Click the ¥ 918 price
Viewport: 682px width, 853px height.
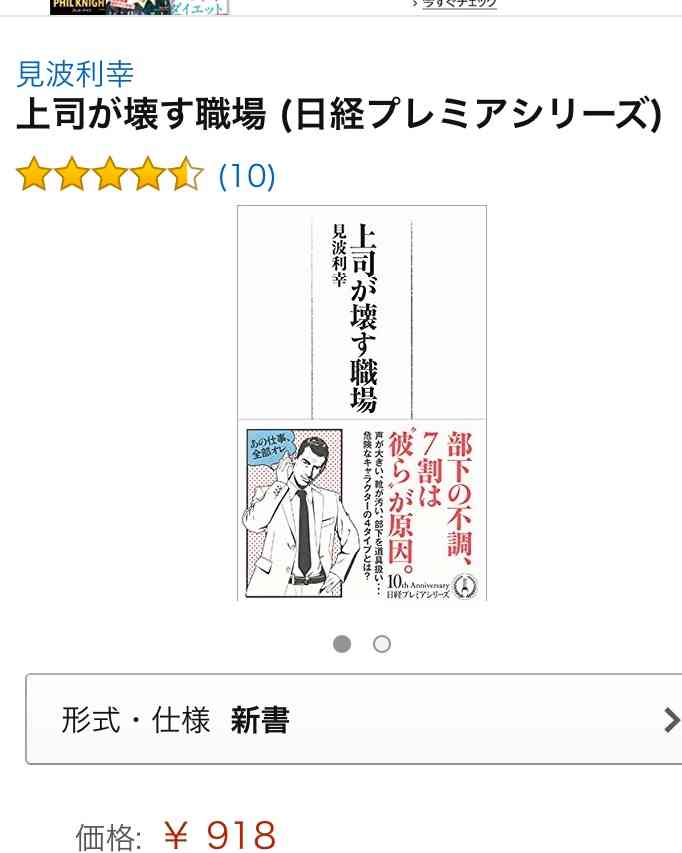220,835
